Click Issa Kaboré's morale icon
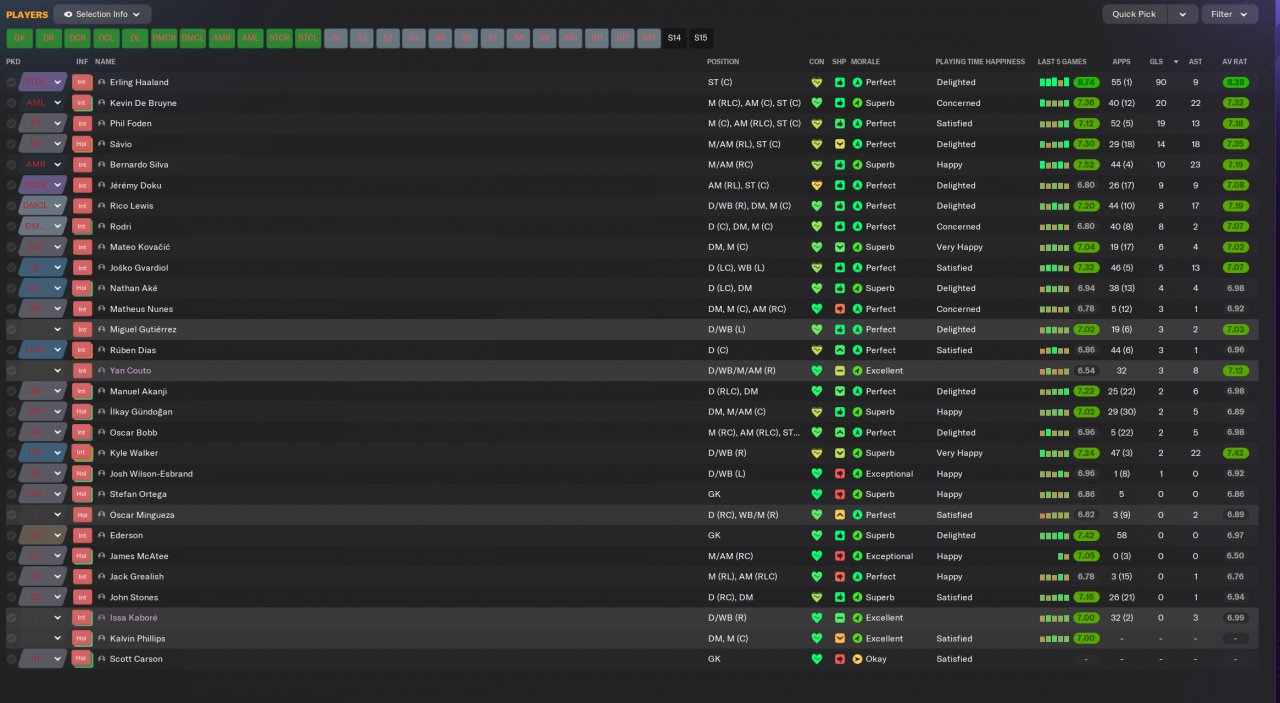The width and height of the screenshot is (1280, 703). coord(857,618)
